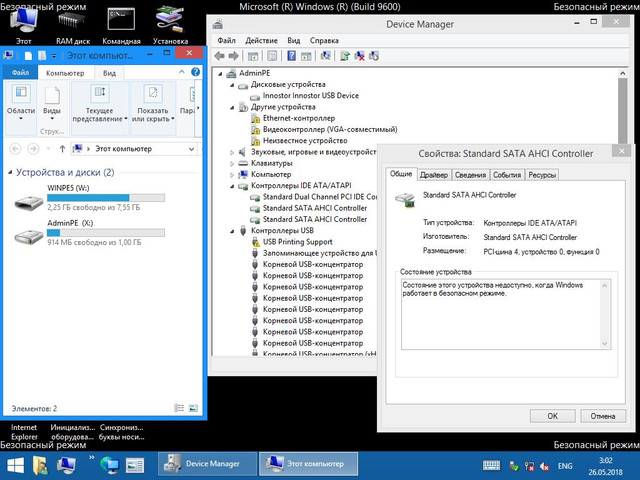Open Explorer address bar dropdown
The image size is (640, 480).
[x=191, y=149]
